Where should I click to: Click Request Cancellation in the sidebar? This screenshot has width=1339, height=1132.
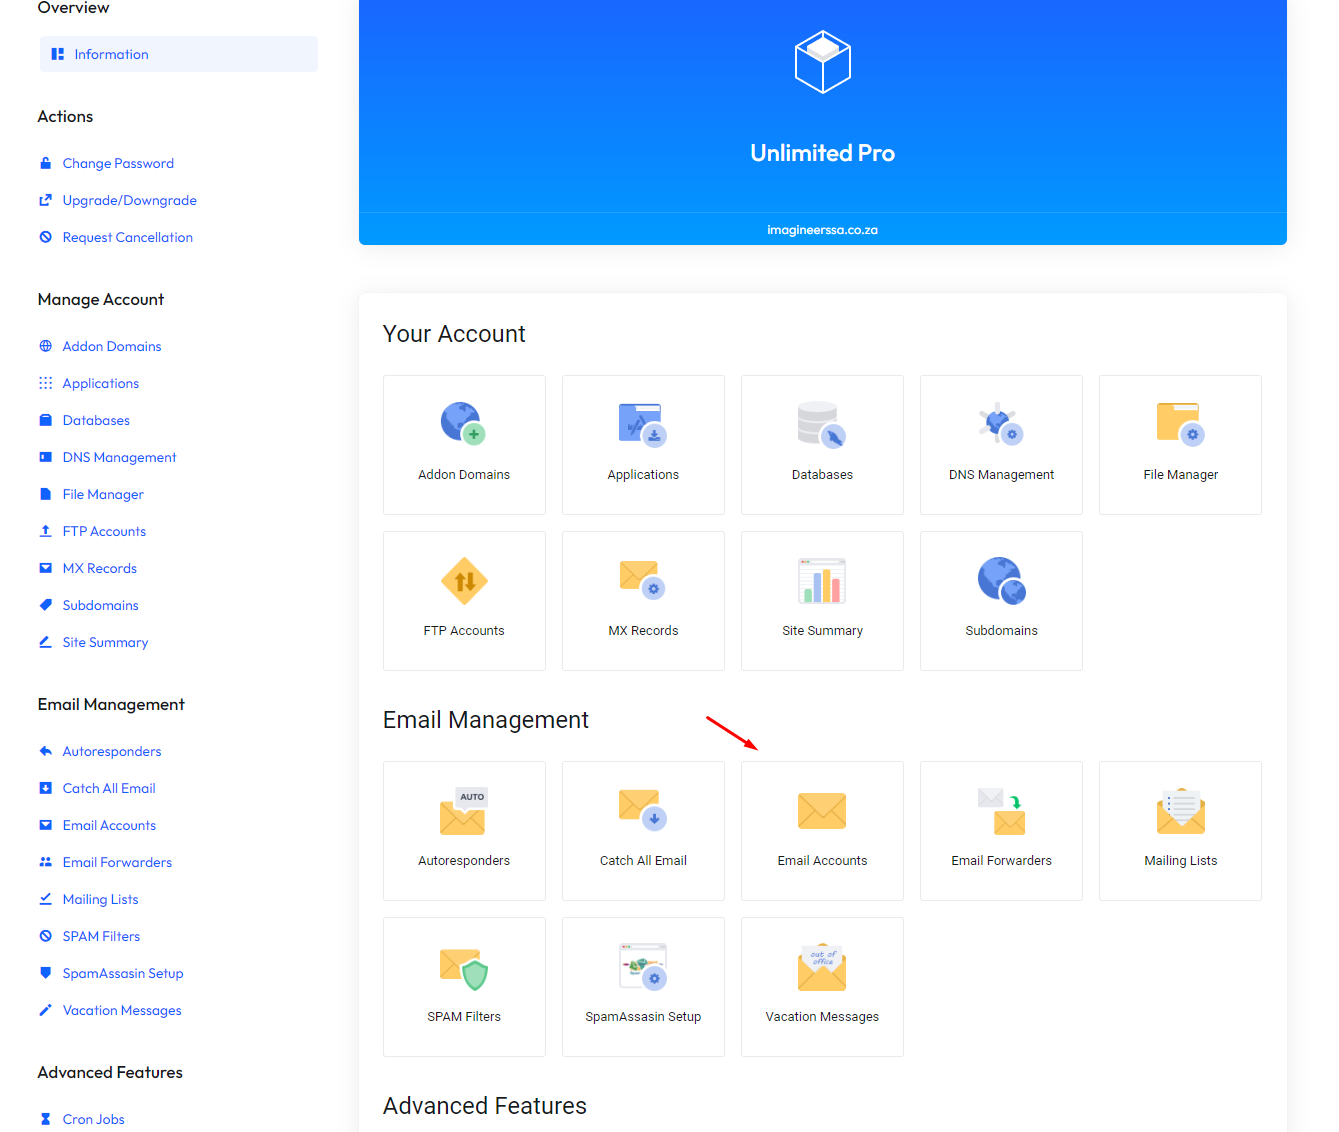pos(127,237)
